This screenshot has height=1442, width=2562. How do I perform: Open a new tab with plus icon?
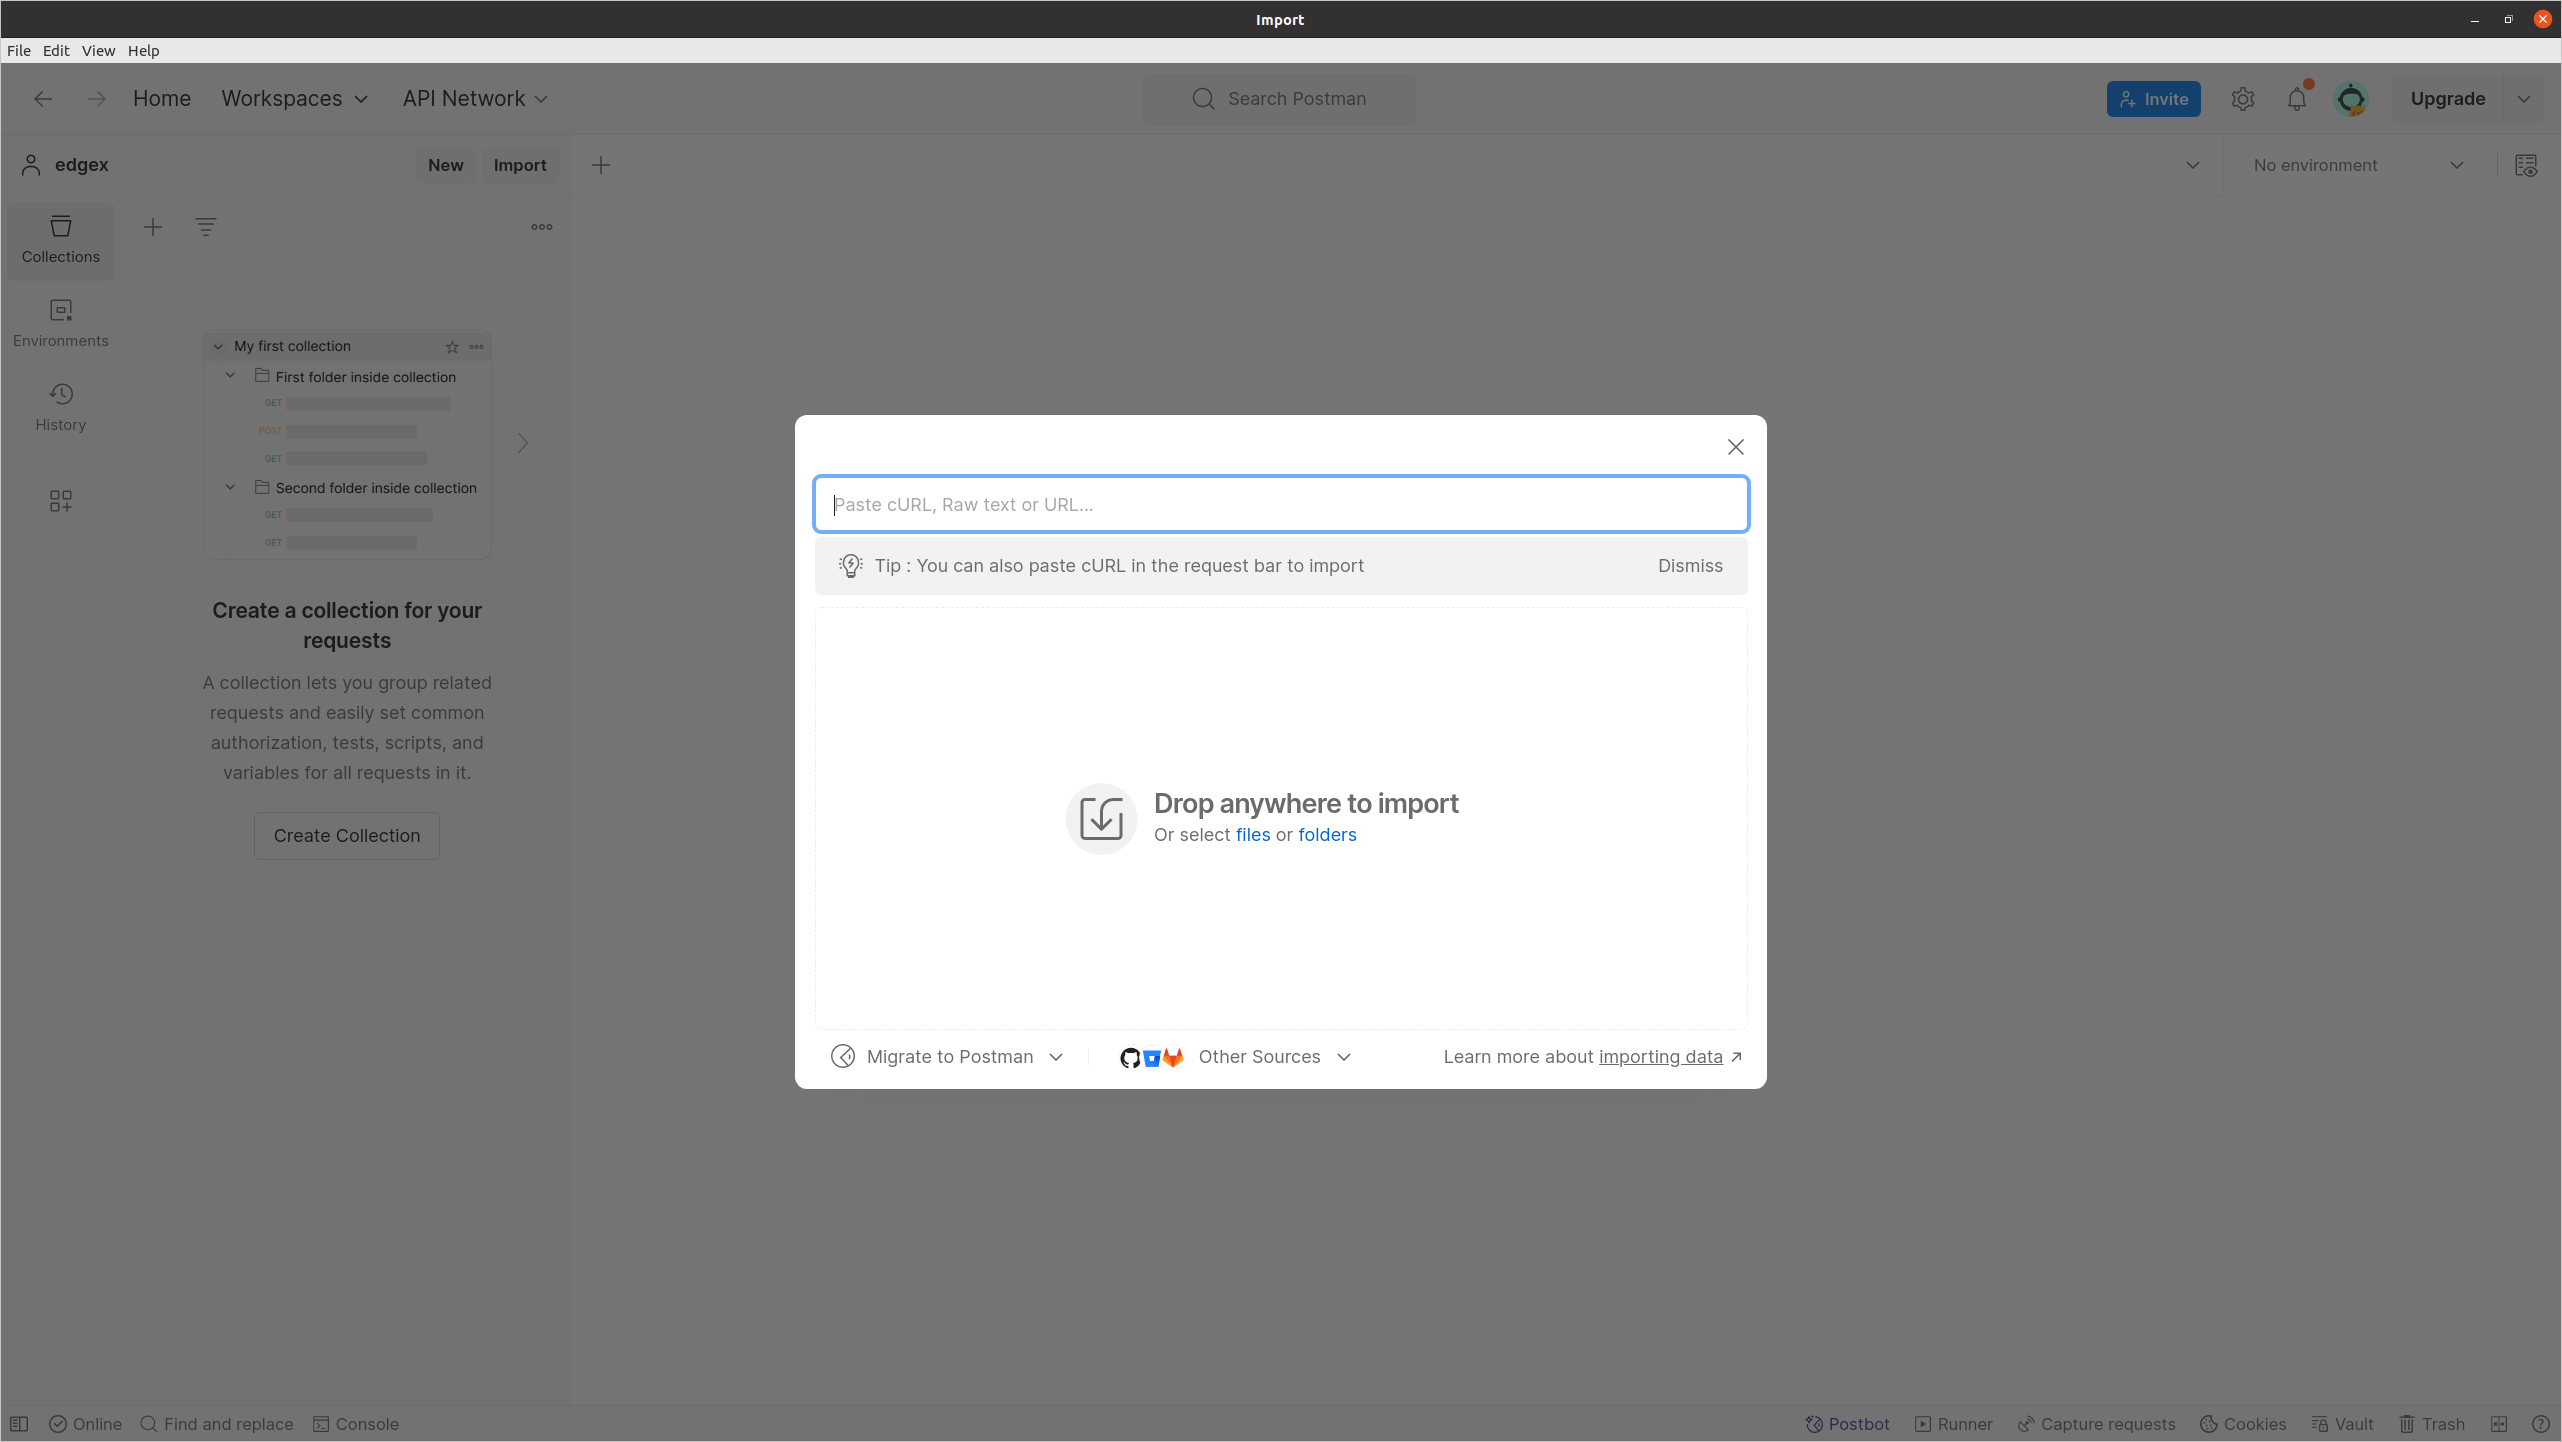(x=601, y=165)
